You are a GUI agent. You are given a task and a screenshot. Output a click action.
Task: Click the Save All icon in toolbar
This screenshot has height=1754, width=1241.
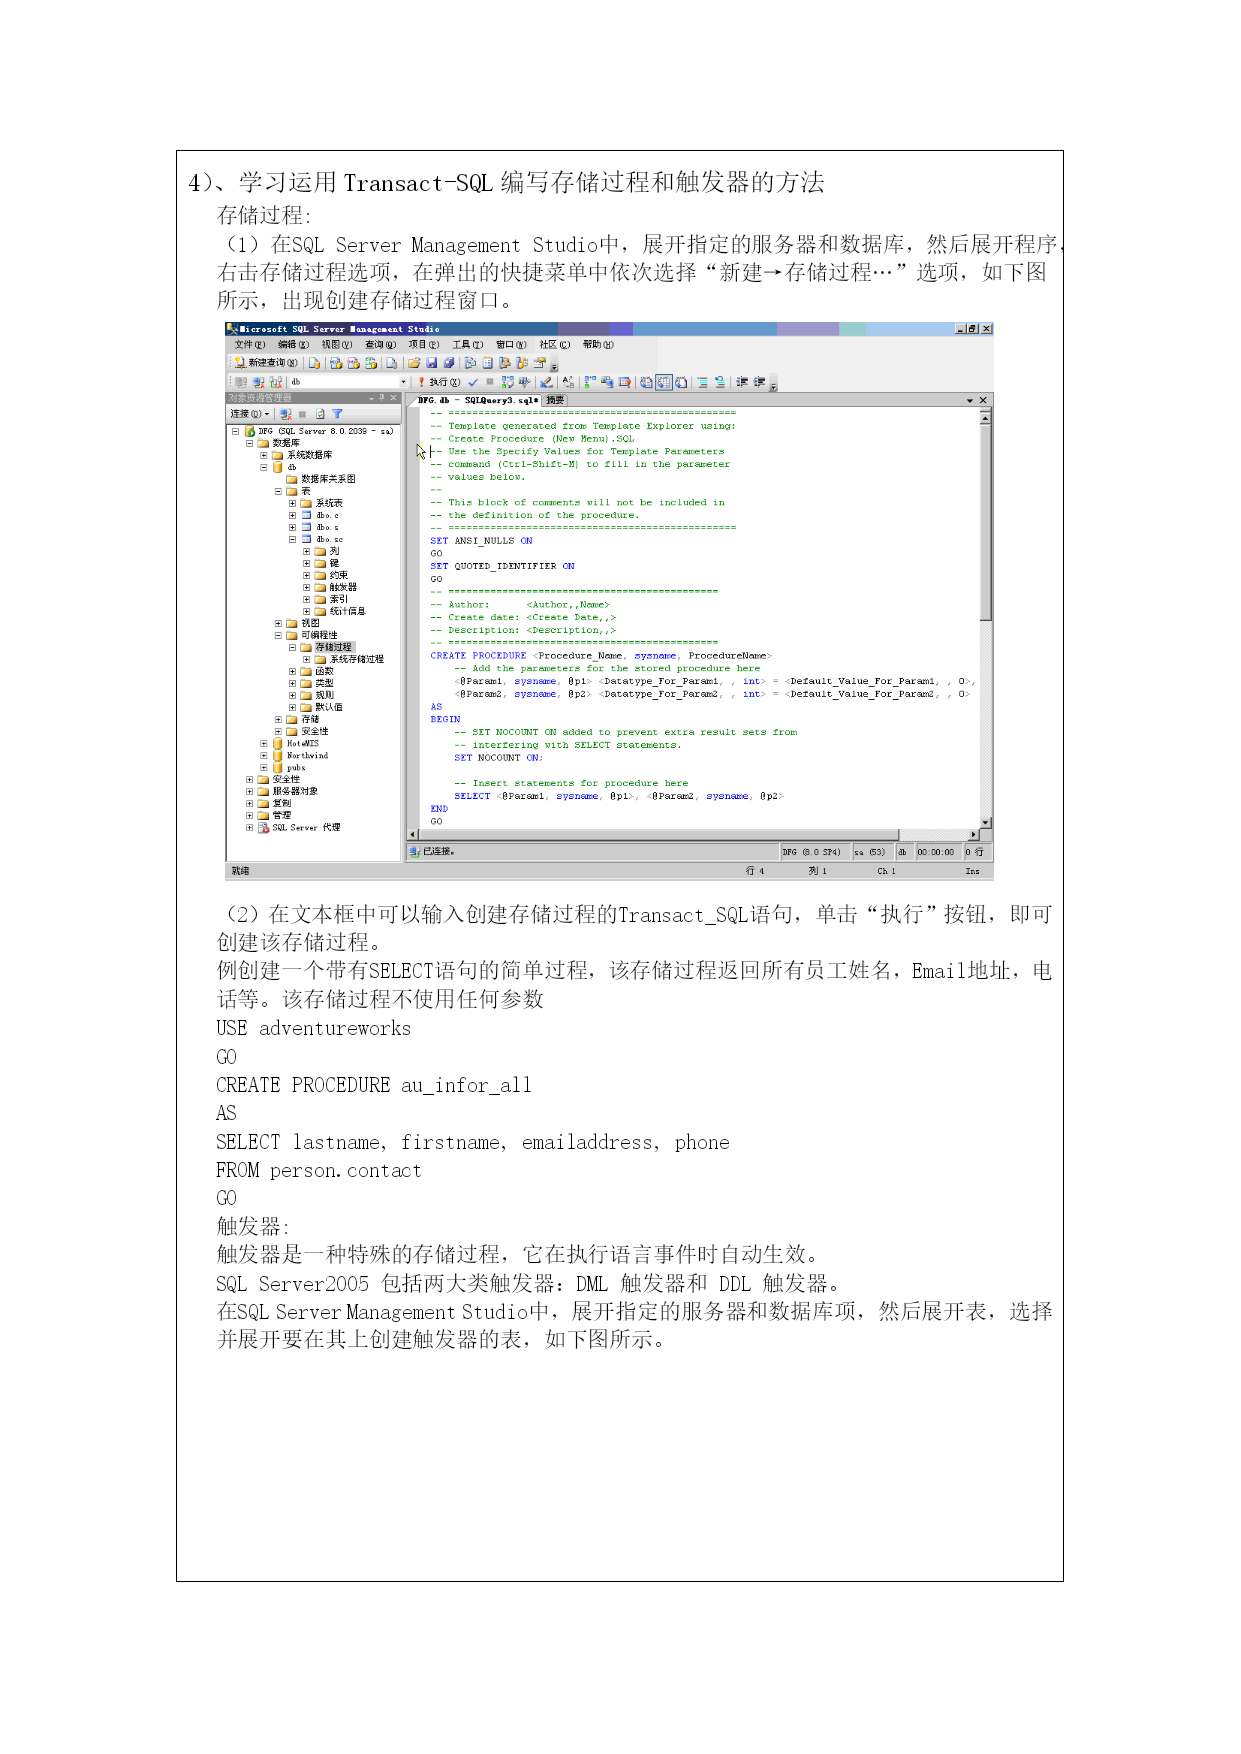pos(449,363)
